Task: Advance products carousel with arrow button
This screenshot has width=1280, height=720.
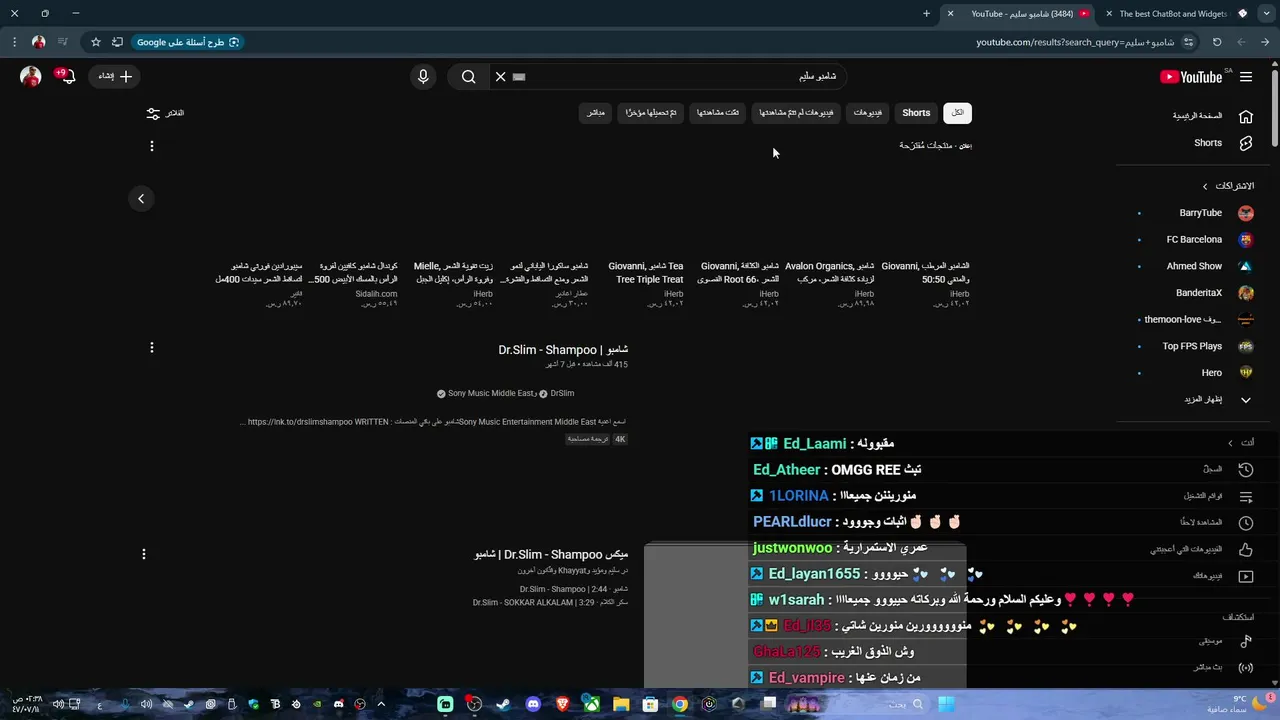Action: [x=141, y=199]
